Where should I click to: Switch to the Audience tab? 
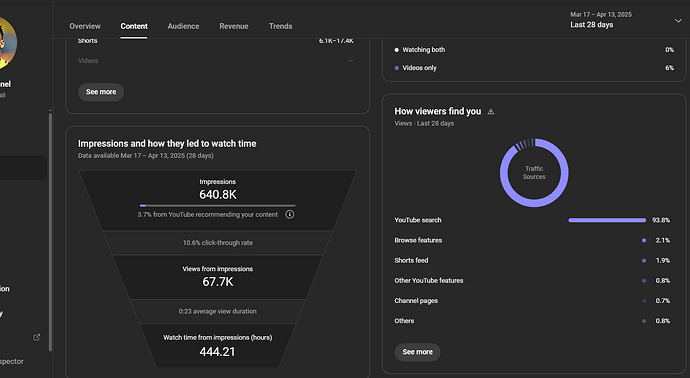[183, 26]
